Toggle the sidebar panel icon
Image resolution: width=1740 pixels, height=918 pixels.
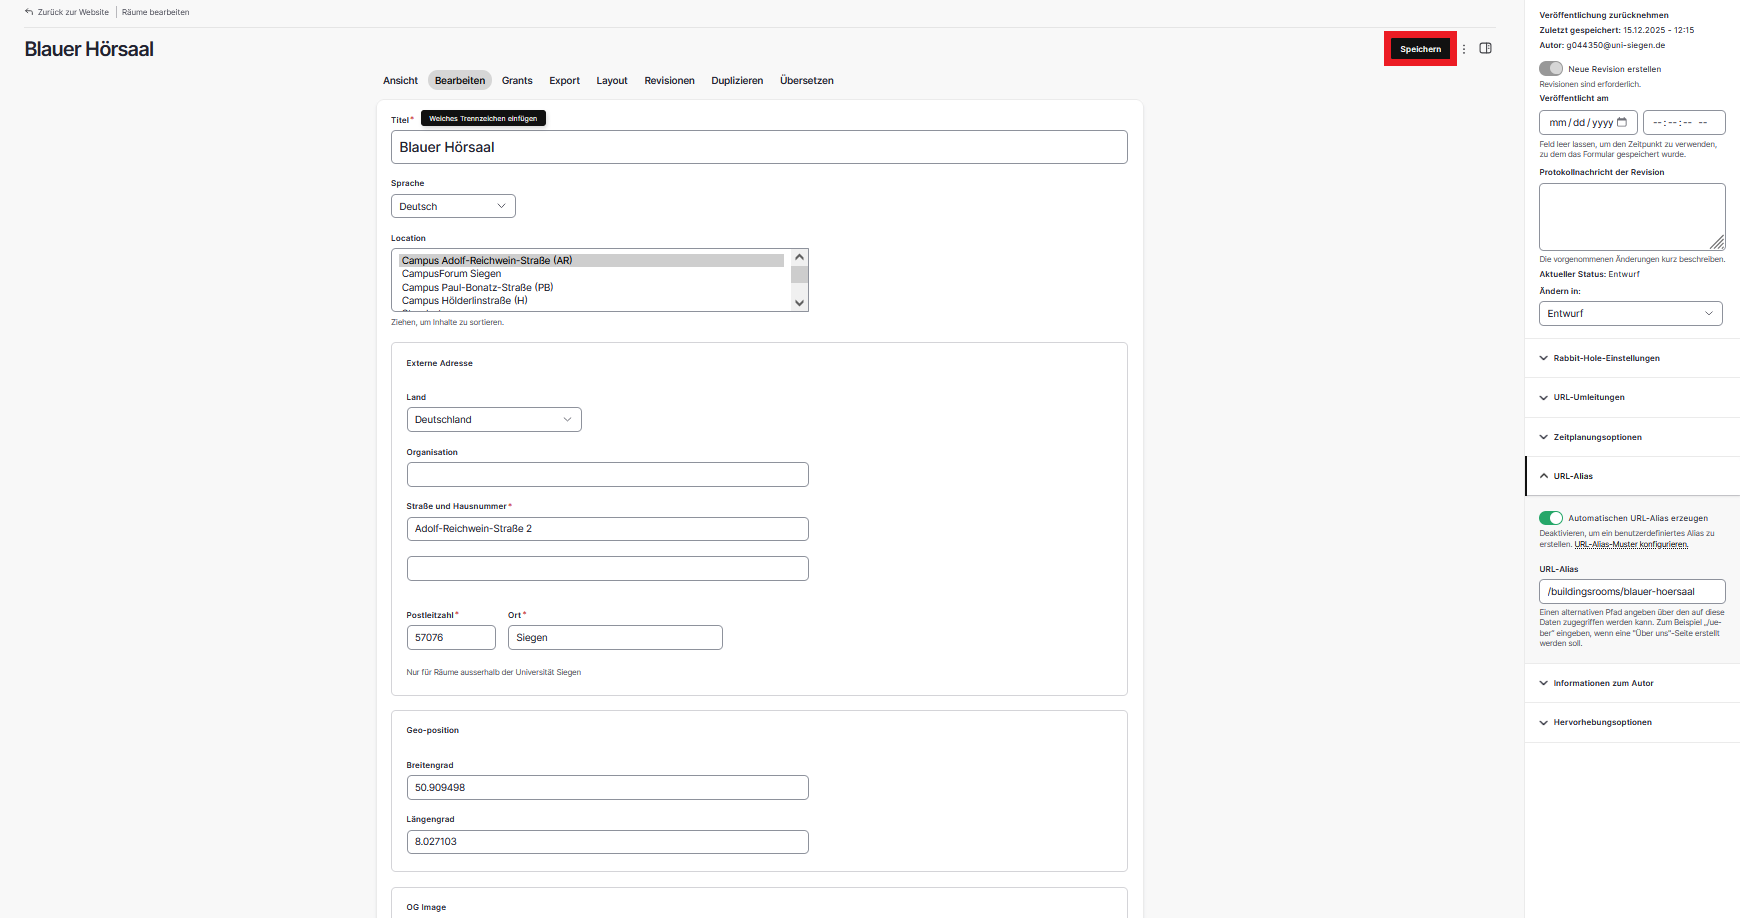tap(1486, 49)
